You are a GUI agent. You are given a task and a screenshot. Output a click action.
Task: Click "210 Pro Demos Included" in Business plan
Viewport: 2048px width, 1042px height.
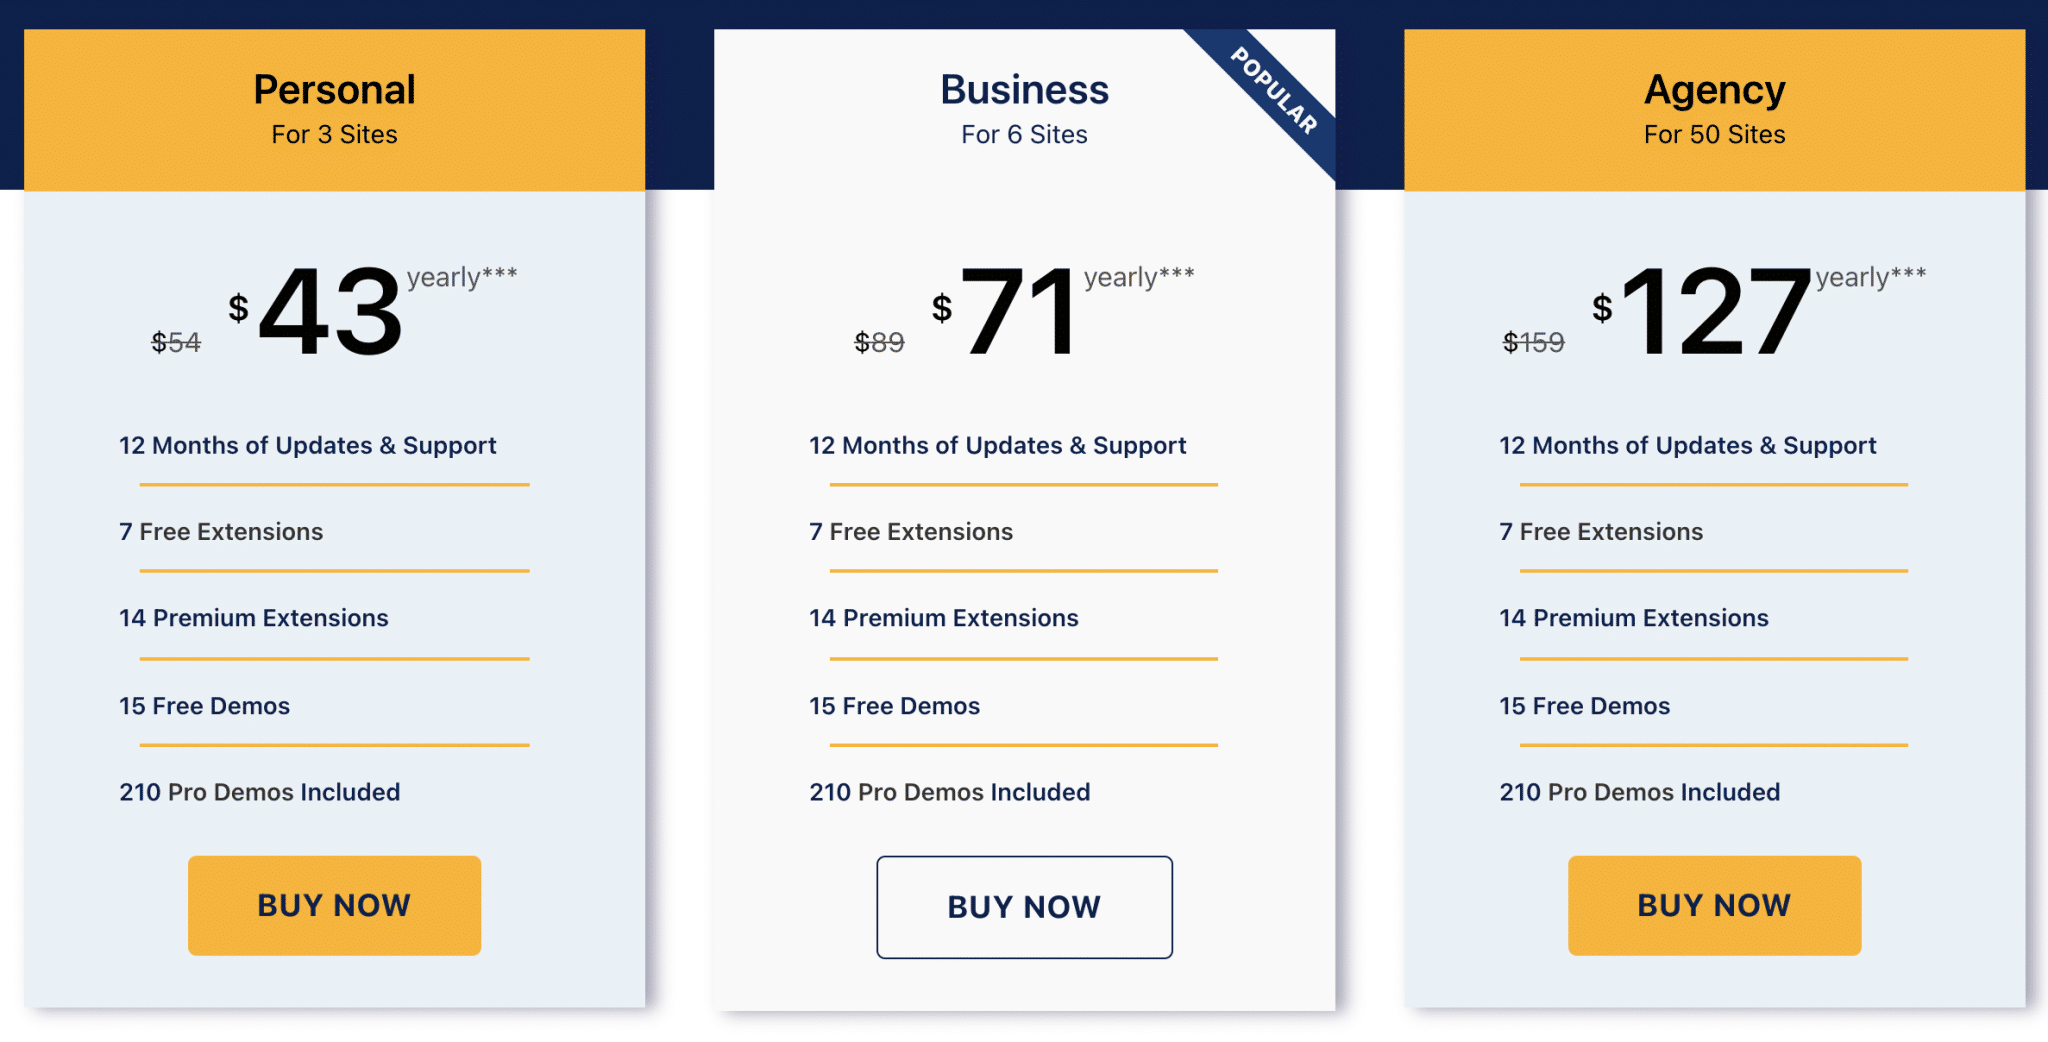click(x=949, y=792)
